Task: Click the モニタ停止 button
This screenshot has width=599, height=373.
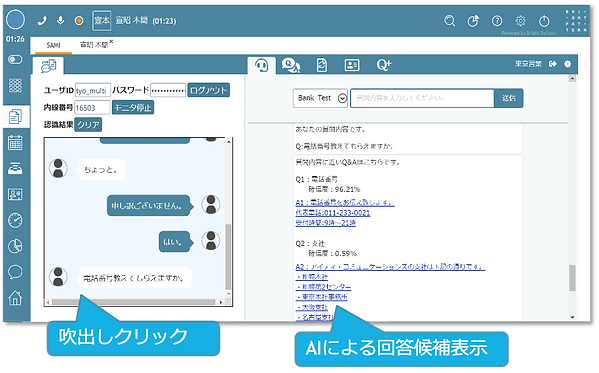Action: (x=133, y=107)
